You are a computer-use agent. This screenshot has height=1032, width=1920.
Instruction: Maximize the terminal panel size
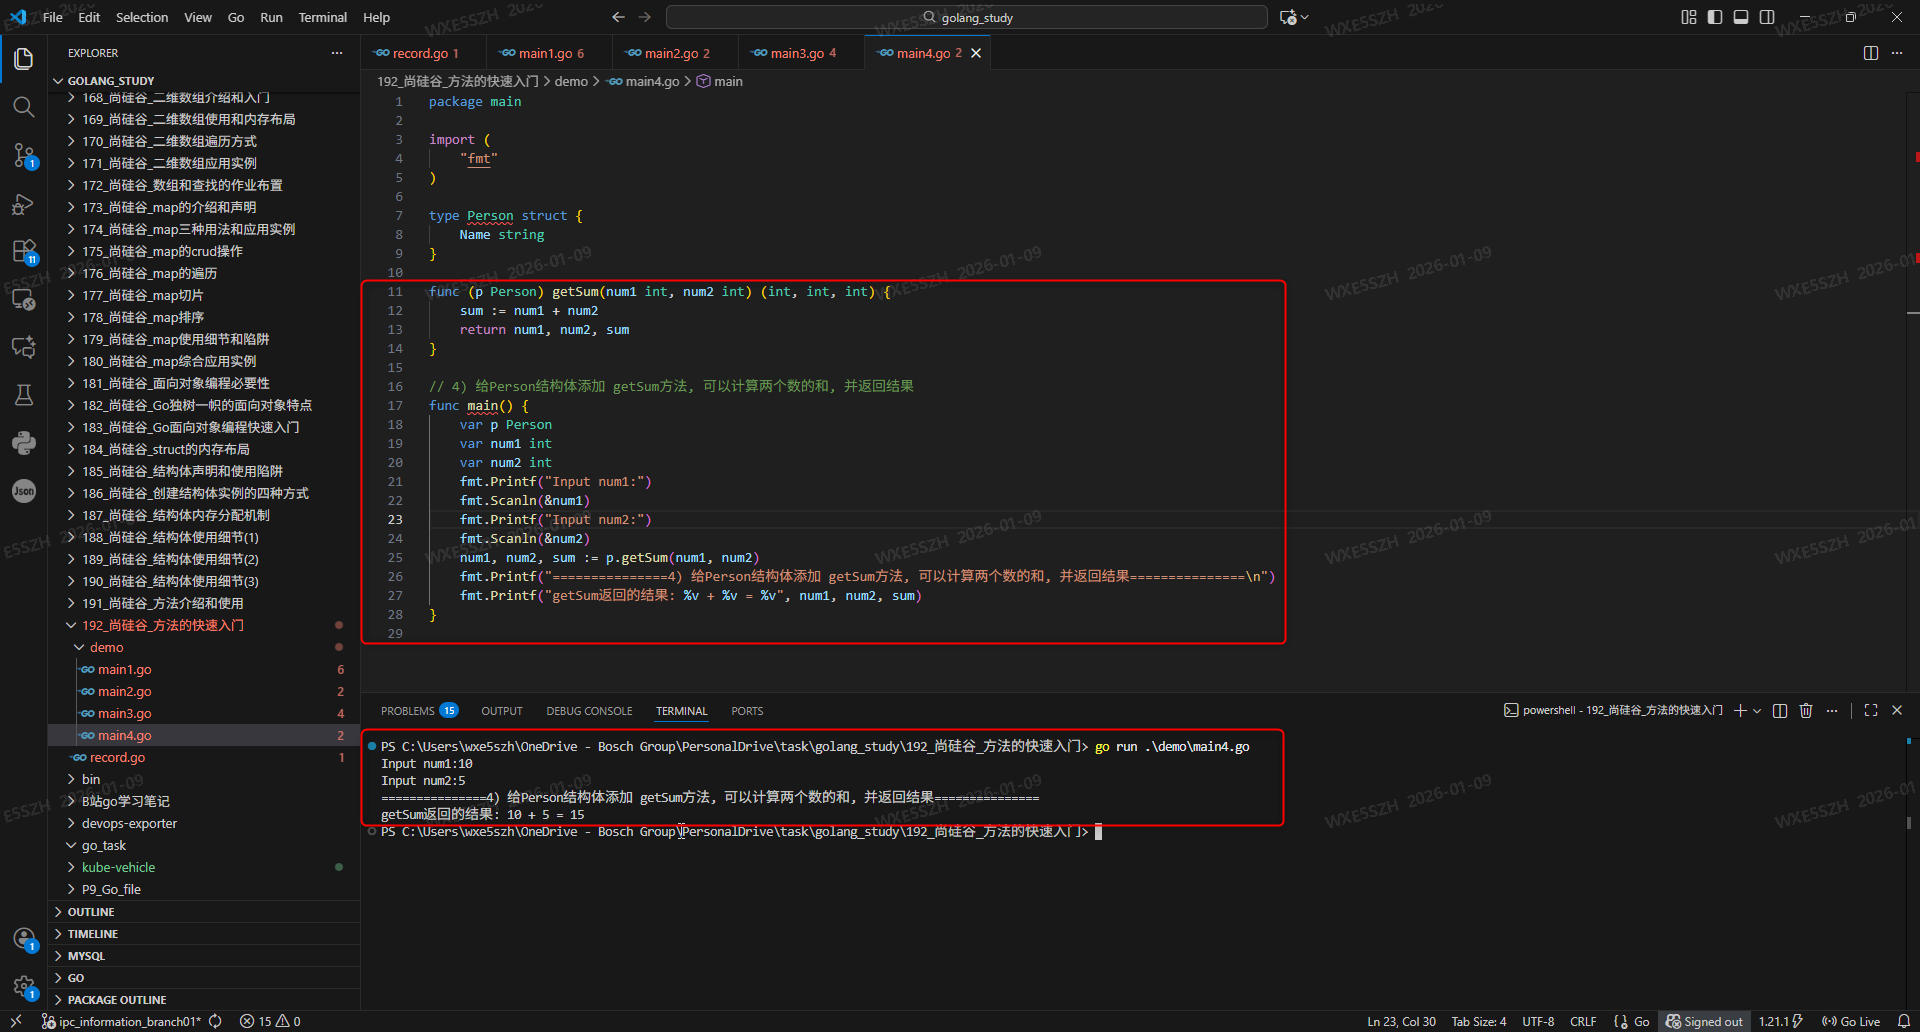pyautogui.click(x=1871, y=710)
